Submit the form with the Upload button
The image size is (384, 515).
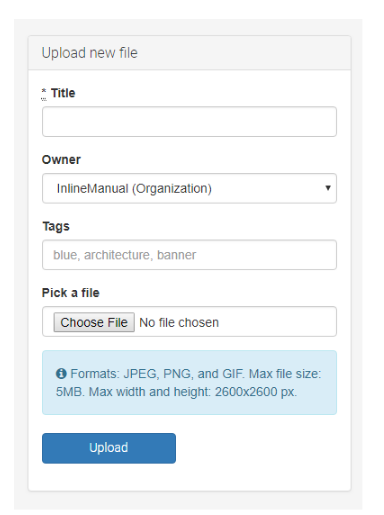point(109,448)
